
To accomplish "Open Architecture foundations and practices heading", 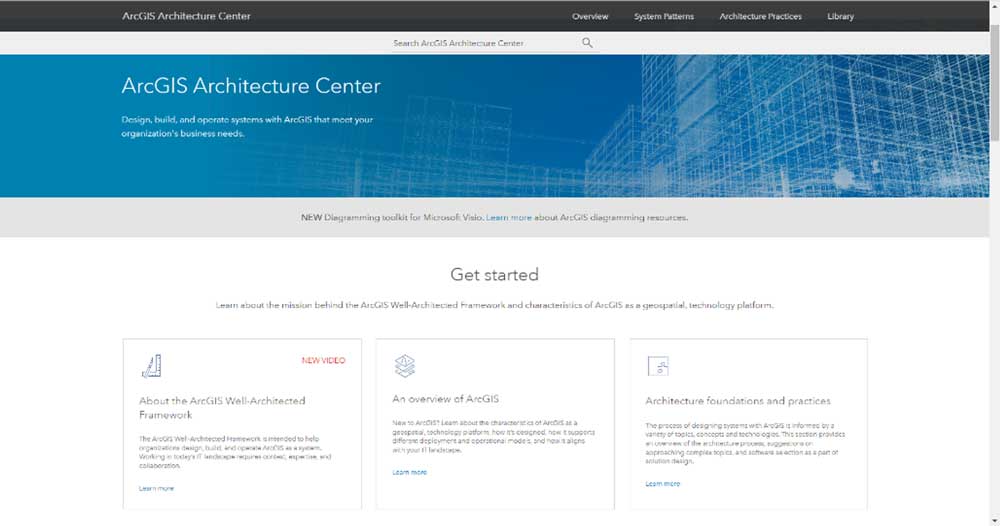I will point(737,401).
